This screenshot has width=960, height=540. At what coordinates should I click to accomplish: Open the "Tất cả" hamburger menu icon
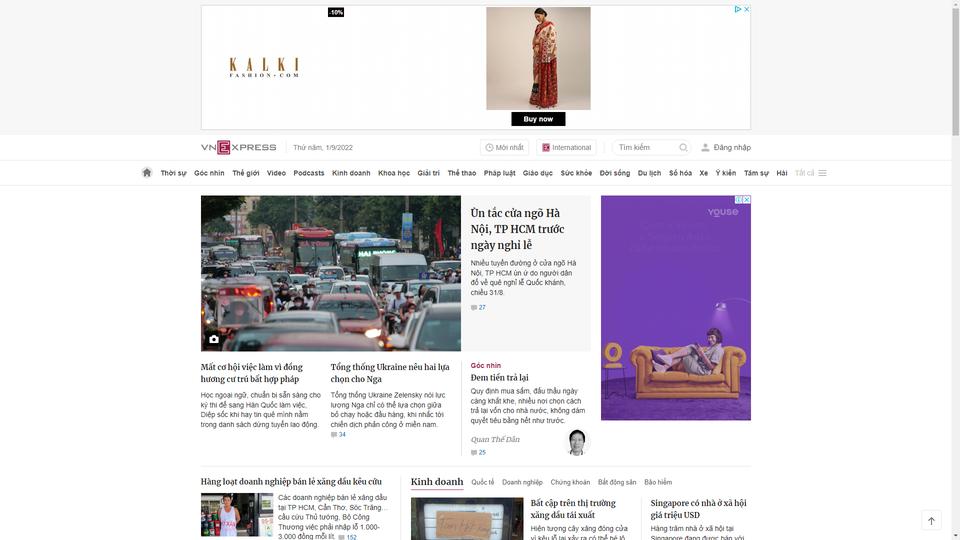pyautogui.click(x=822, y=173)
